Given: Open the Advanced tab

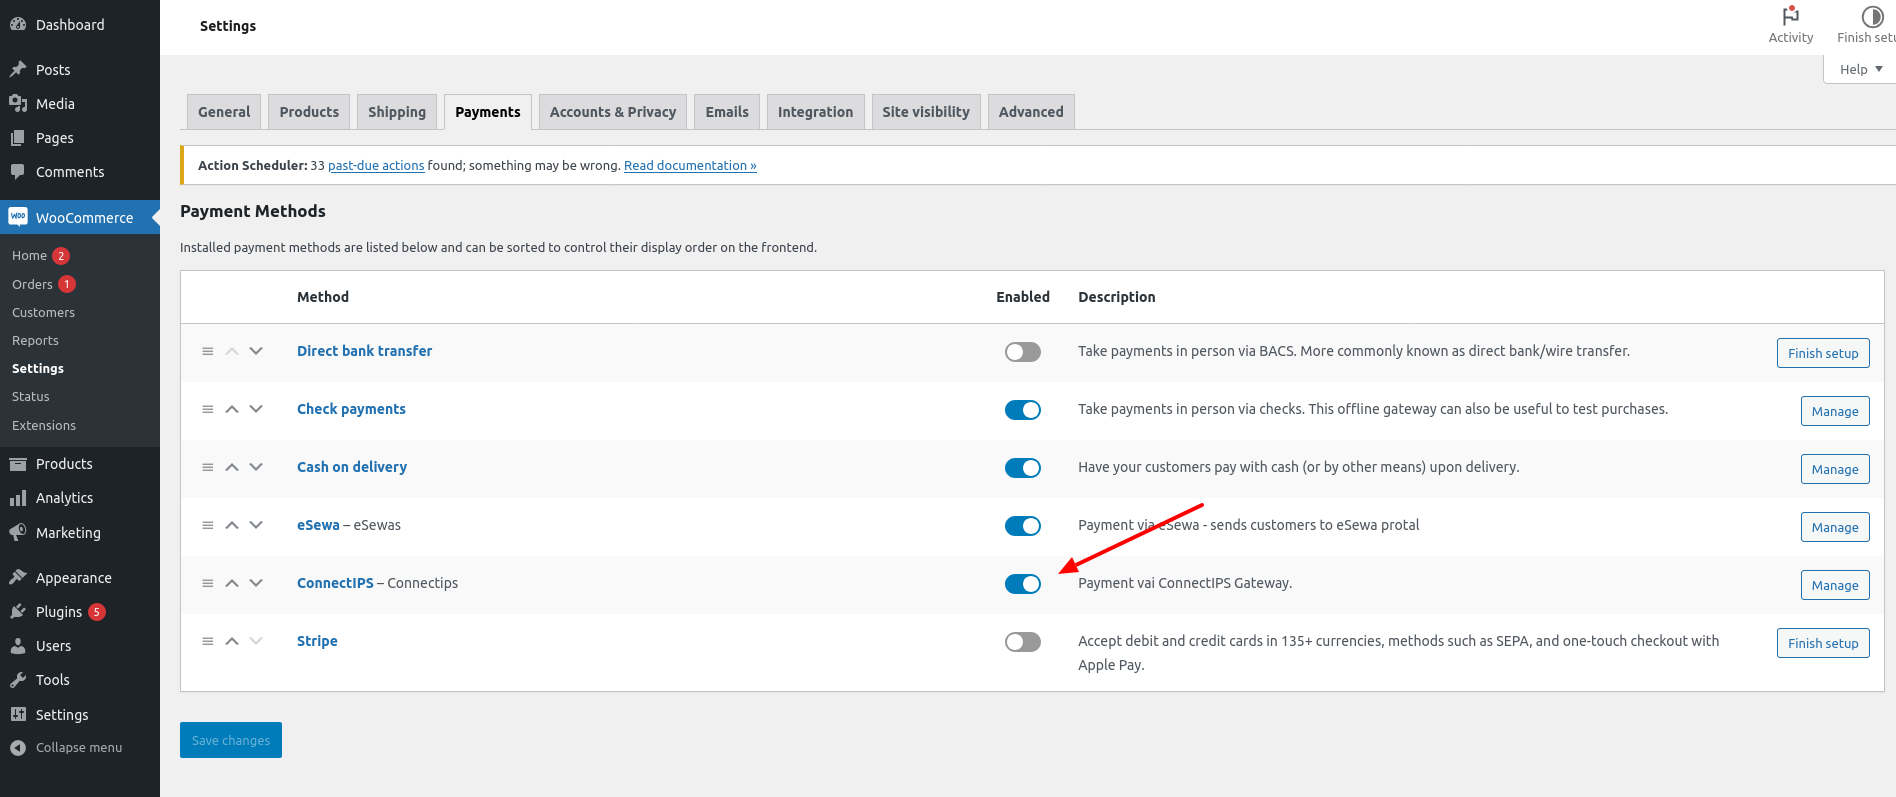Looking at the screenshot, I should coord(1031,112).
